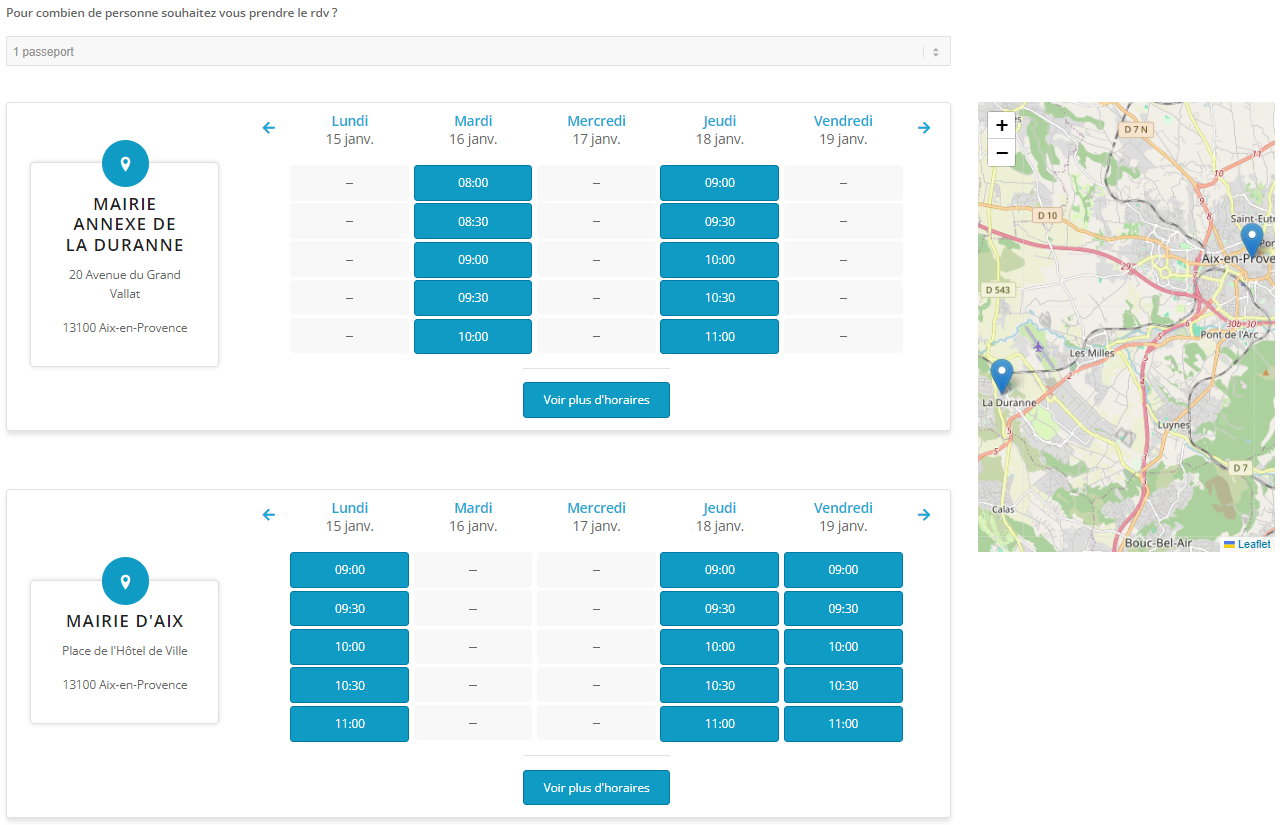Viewport: 1283px width, 825px height.
Task: Zoom out on the map
Action: pos(1001,153)
